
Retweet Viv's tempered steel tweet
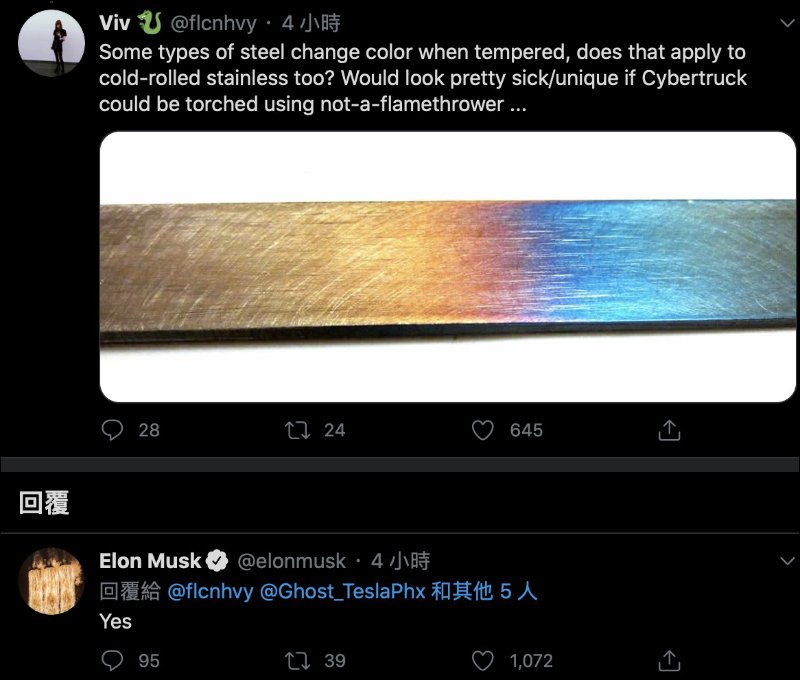(298, 430)
